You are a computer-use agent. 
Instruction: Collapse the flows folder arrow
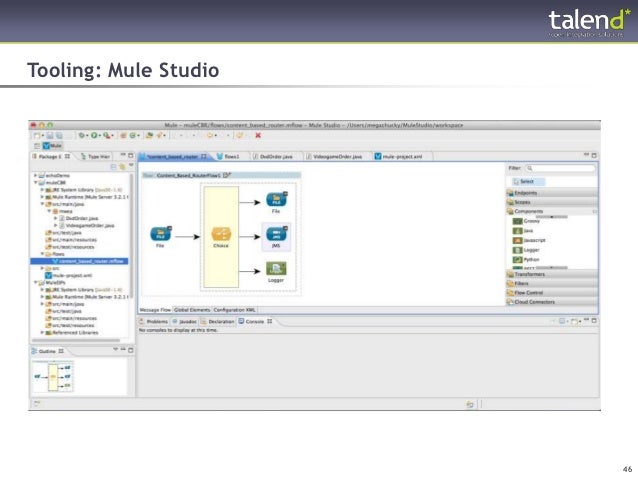coord(42,254)
